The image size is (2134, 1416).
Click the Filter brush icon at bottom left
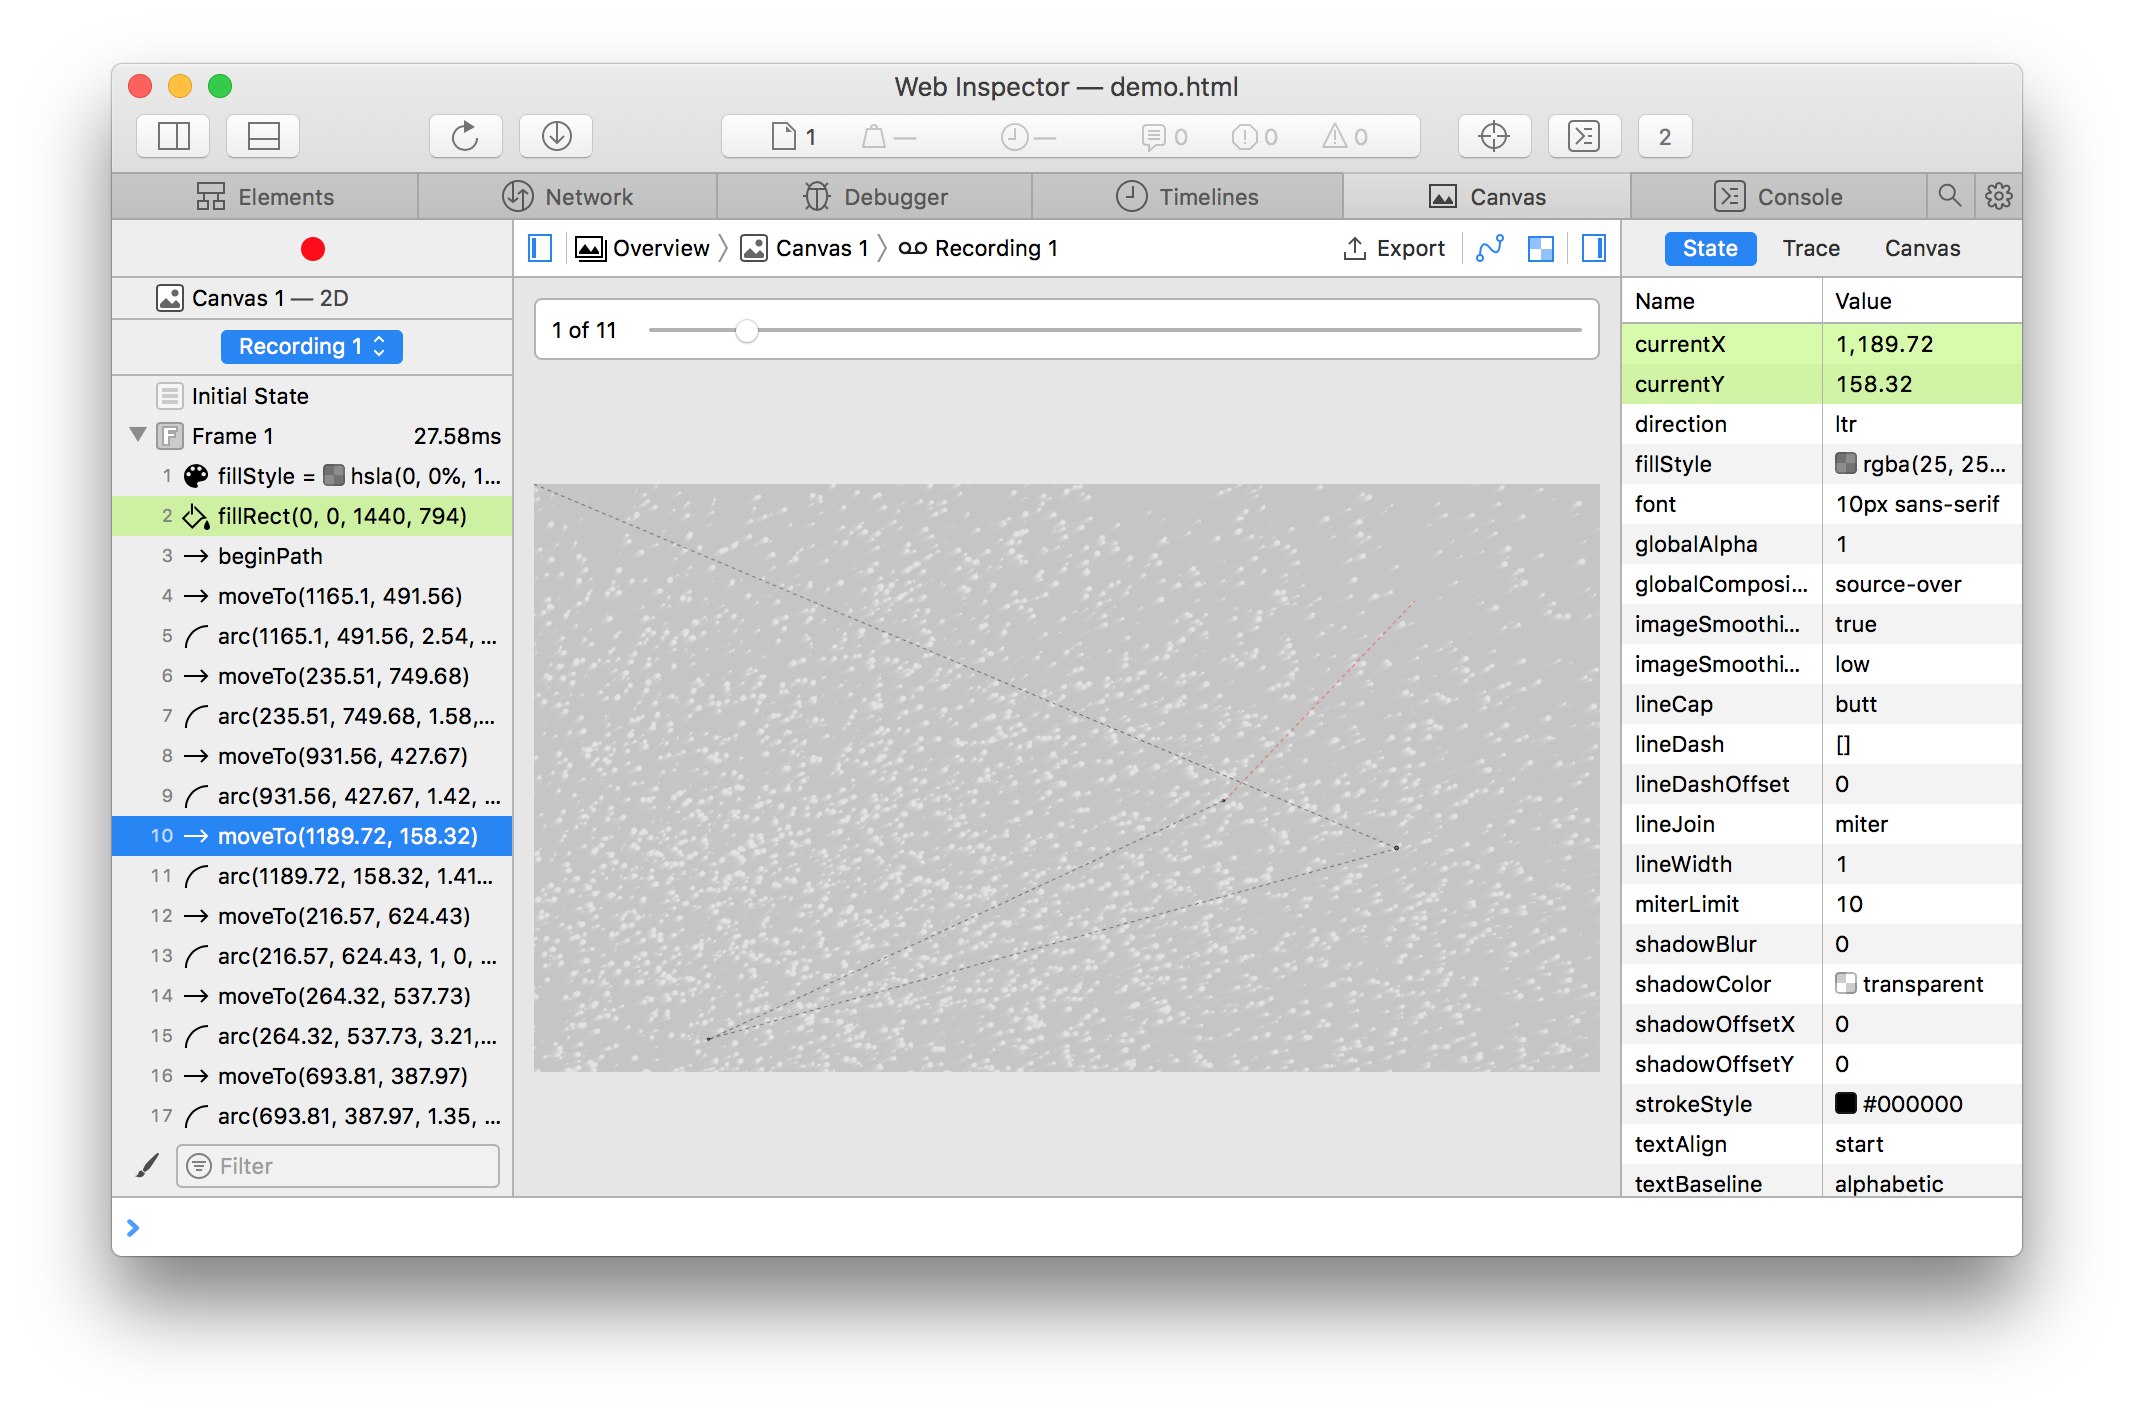(x=147, y=1166)
